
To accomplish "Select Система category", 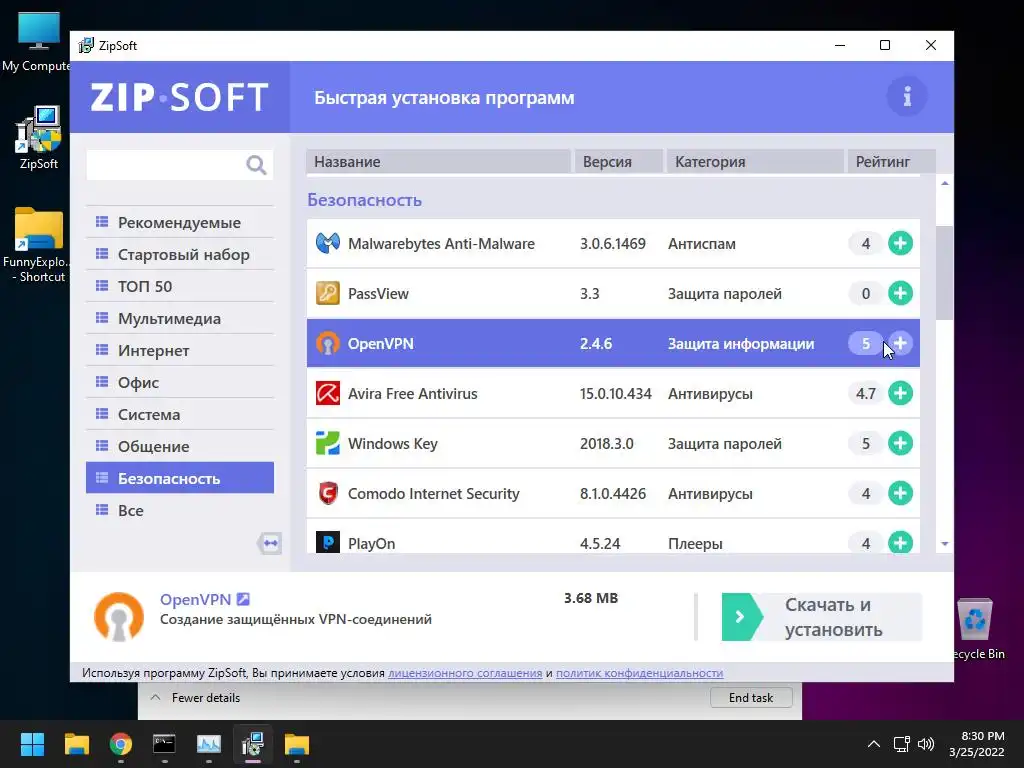I will click(180, 414).
